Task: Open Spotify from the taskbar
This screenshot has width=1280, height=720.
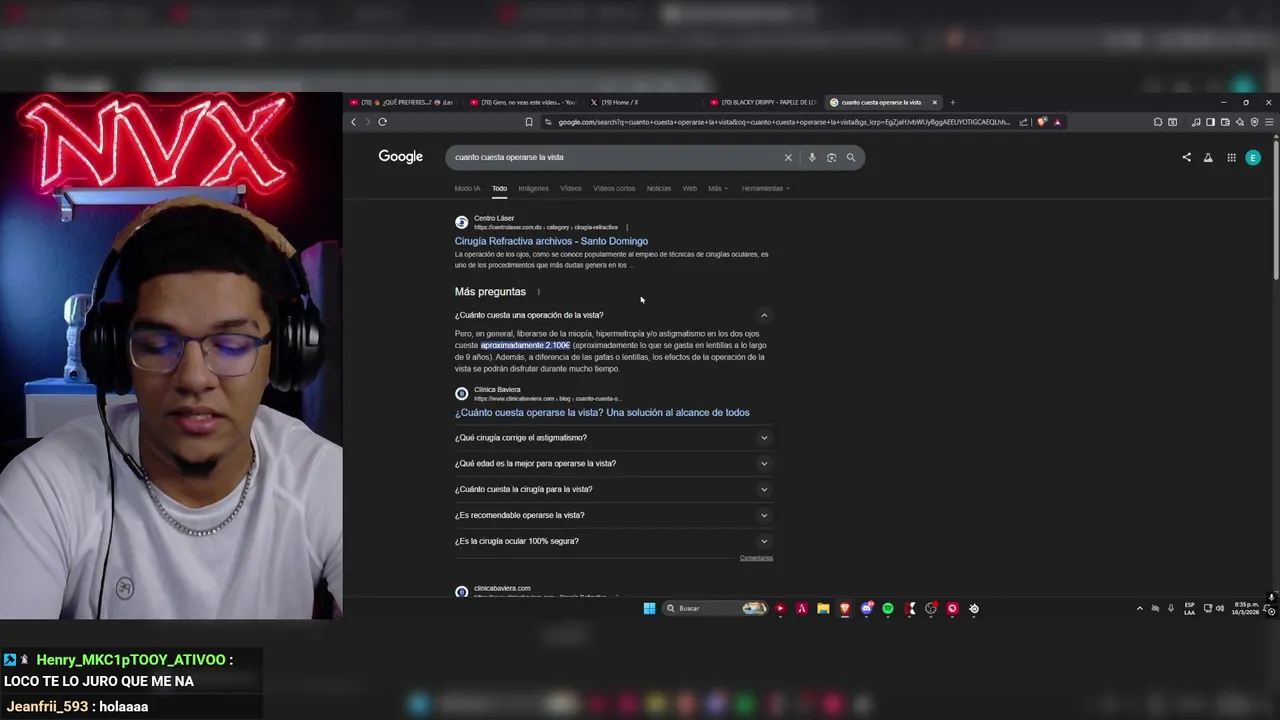Action: [x=888, y=608]
